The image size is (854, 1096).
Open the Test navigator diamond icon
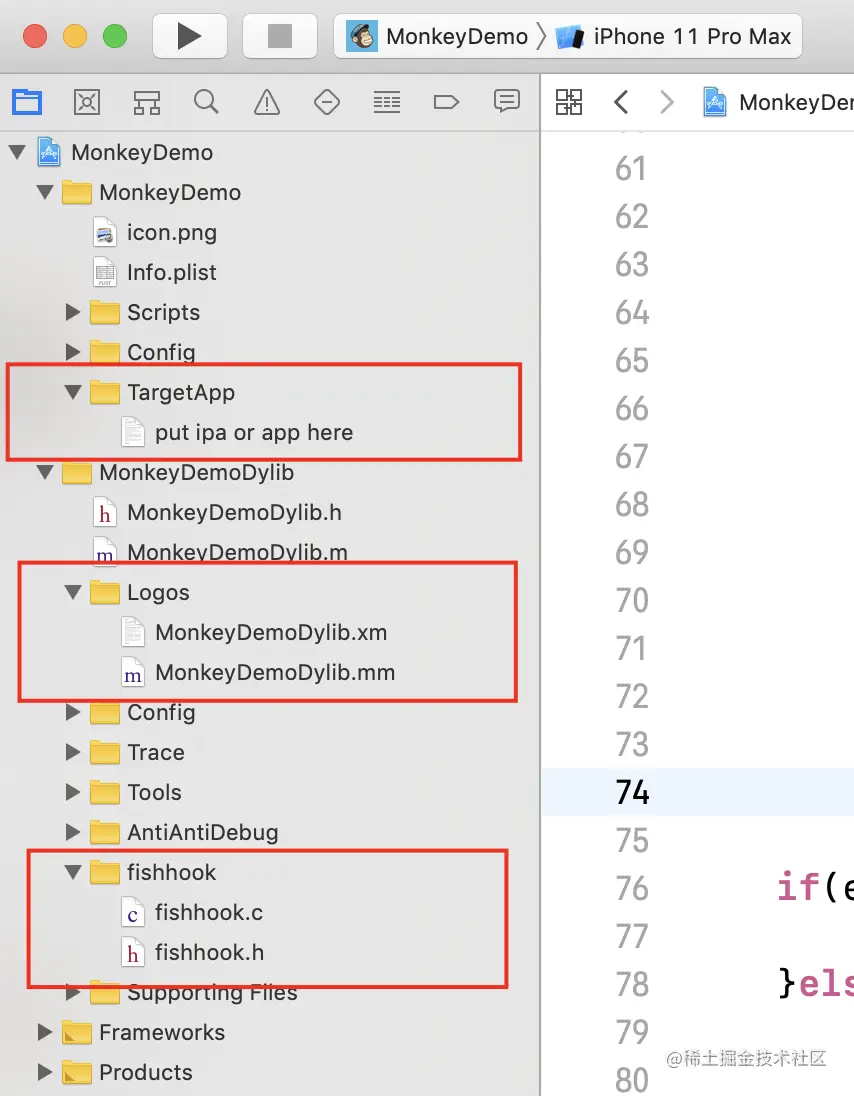pos(326,102)
